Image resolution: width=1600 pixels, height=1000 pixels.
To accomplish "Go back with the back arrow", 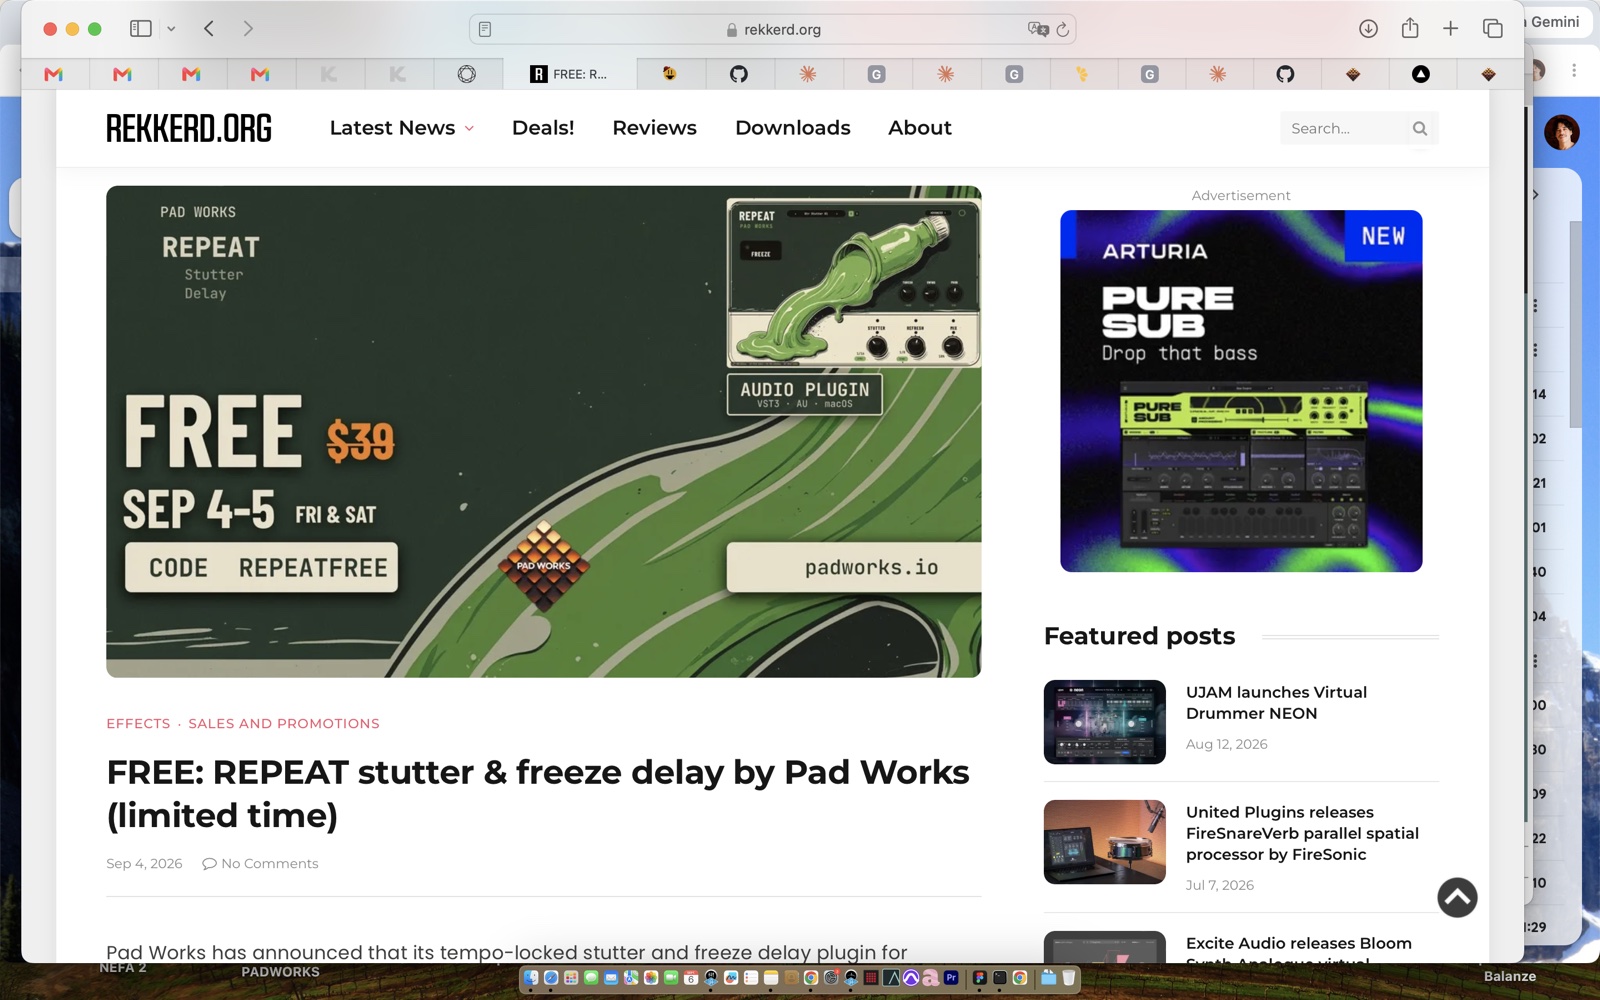I will coord(209,29).
